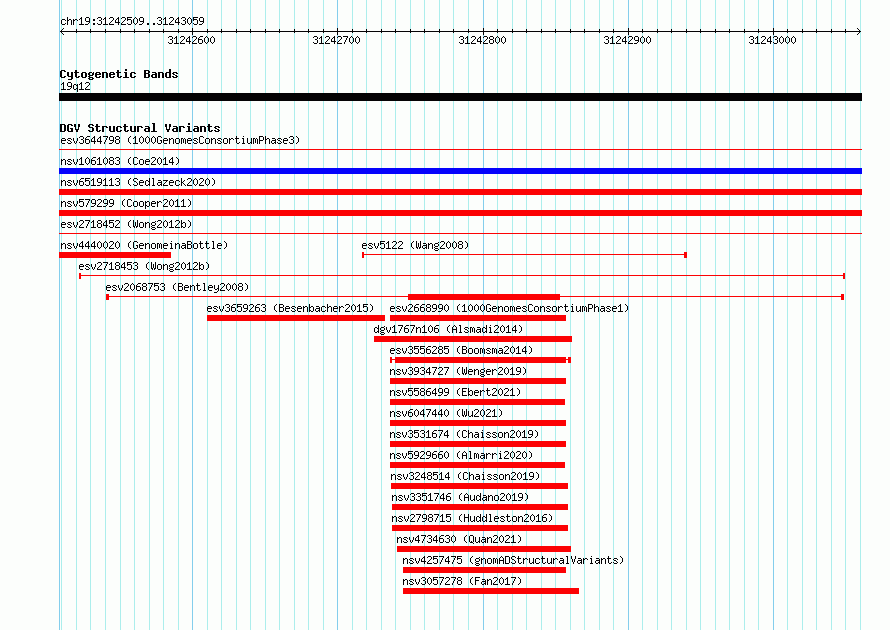Select nsv3057278 Fan2017 label
The image size is (890, 630).
462,581
